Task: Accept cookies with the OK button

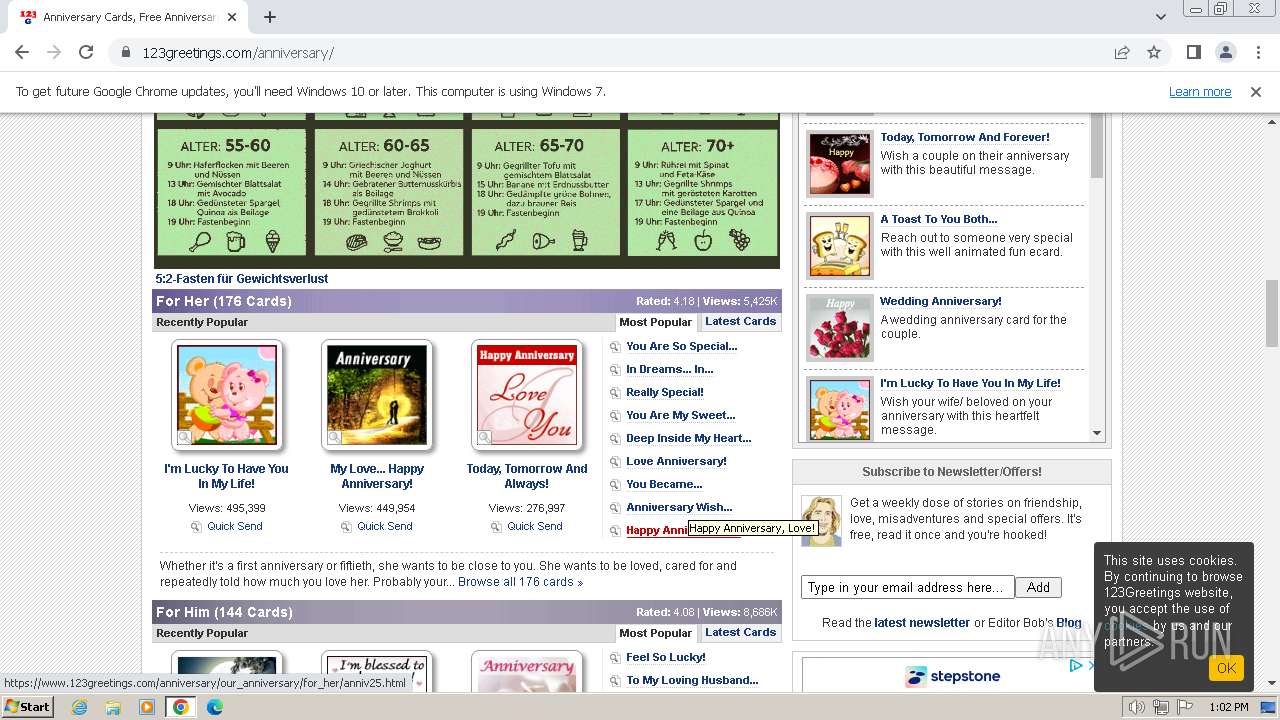Action: coord(1226,668)
